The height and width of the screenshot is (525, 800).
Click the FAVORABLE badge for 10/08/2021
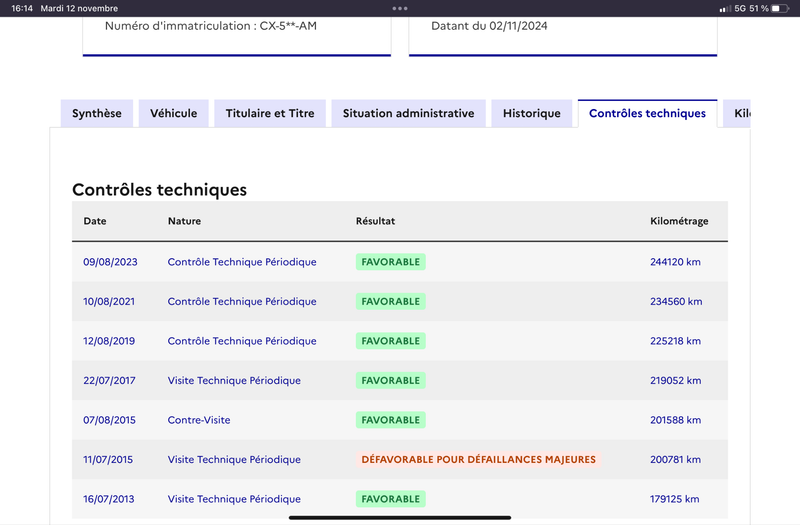tap(391, 302)
